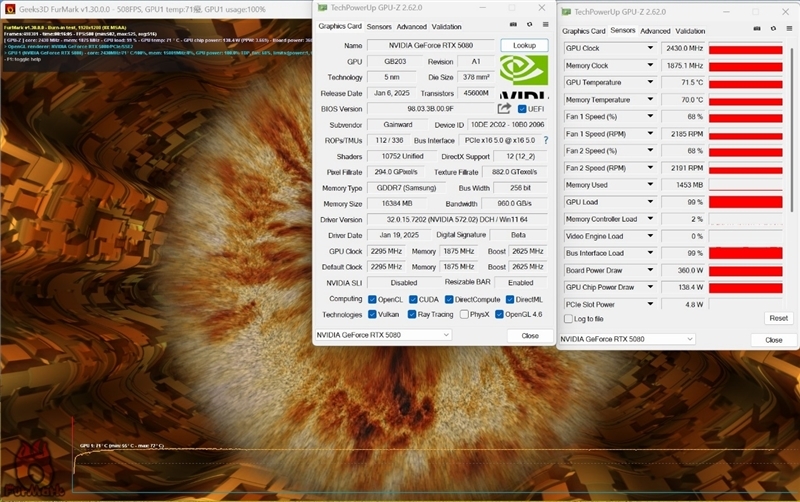Click GPU-Z app icon in Graphics Card title bar
800x502 pixels.
tap(322, 8)
